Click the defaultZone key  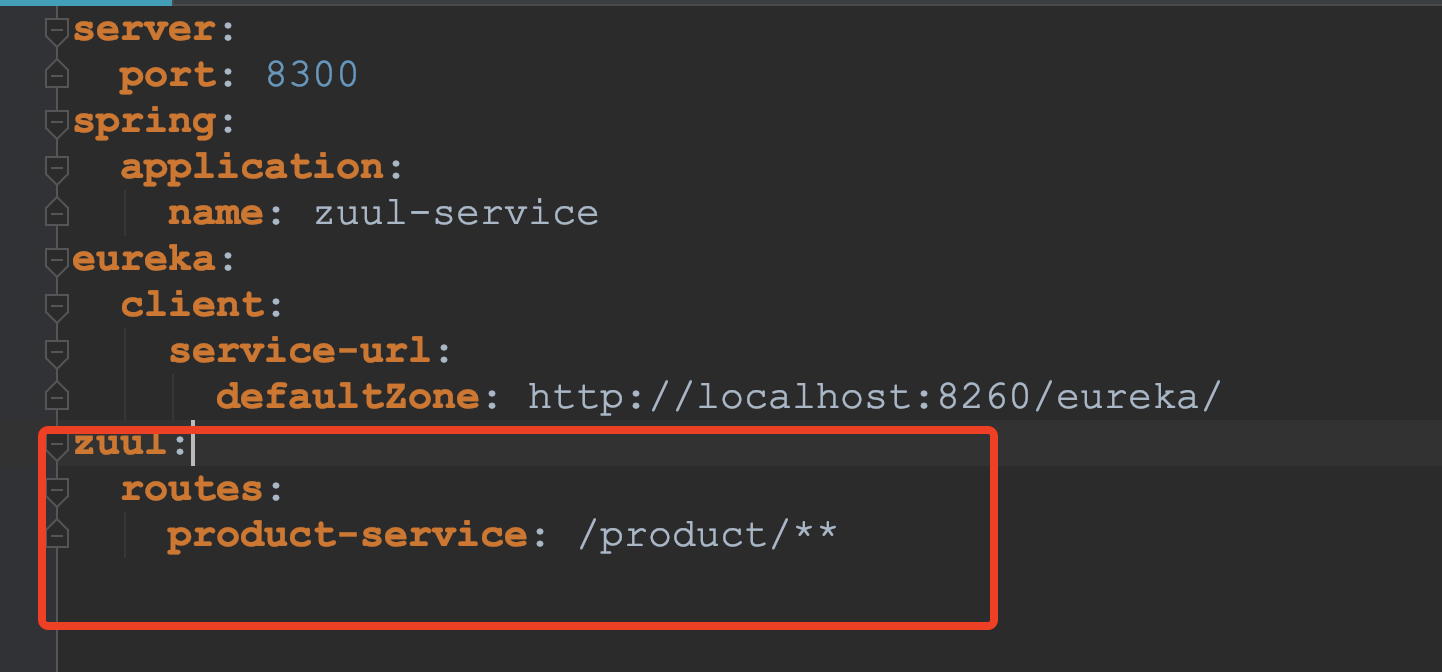349,397
